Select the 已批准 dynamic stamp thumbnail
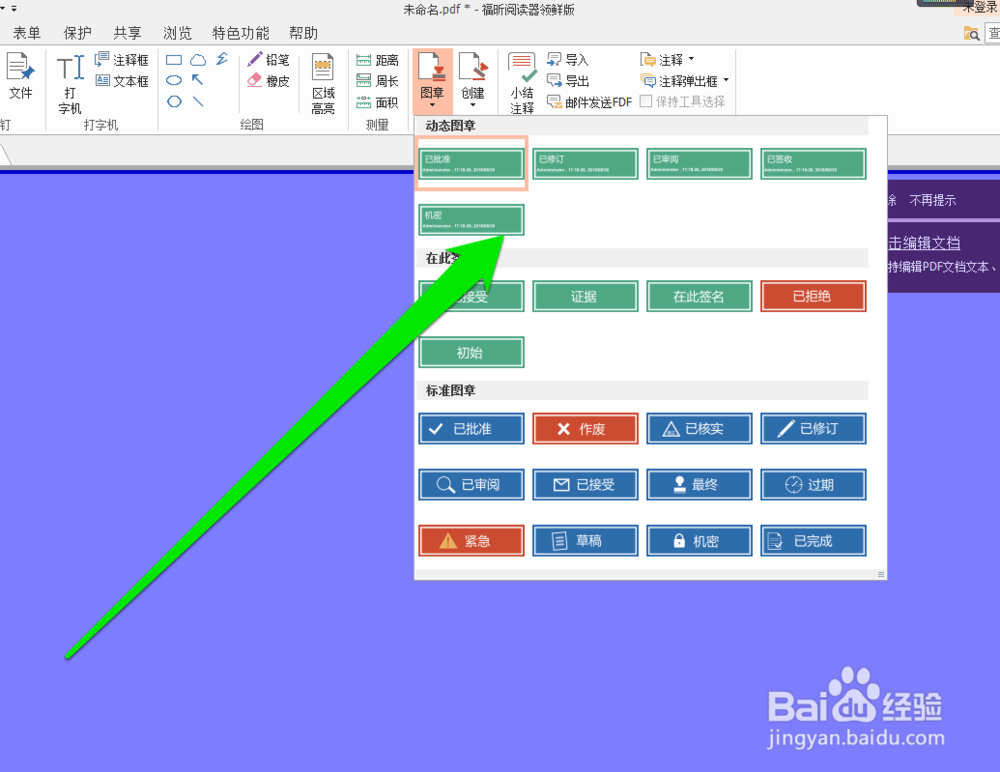Viewport: 1000px width, 772px height. pyautogui.click(x=470, y=163)
